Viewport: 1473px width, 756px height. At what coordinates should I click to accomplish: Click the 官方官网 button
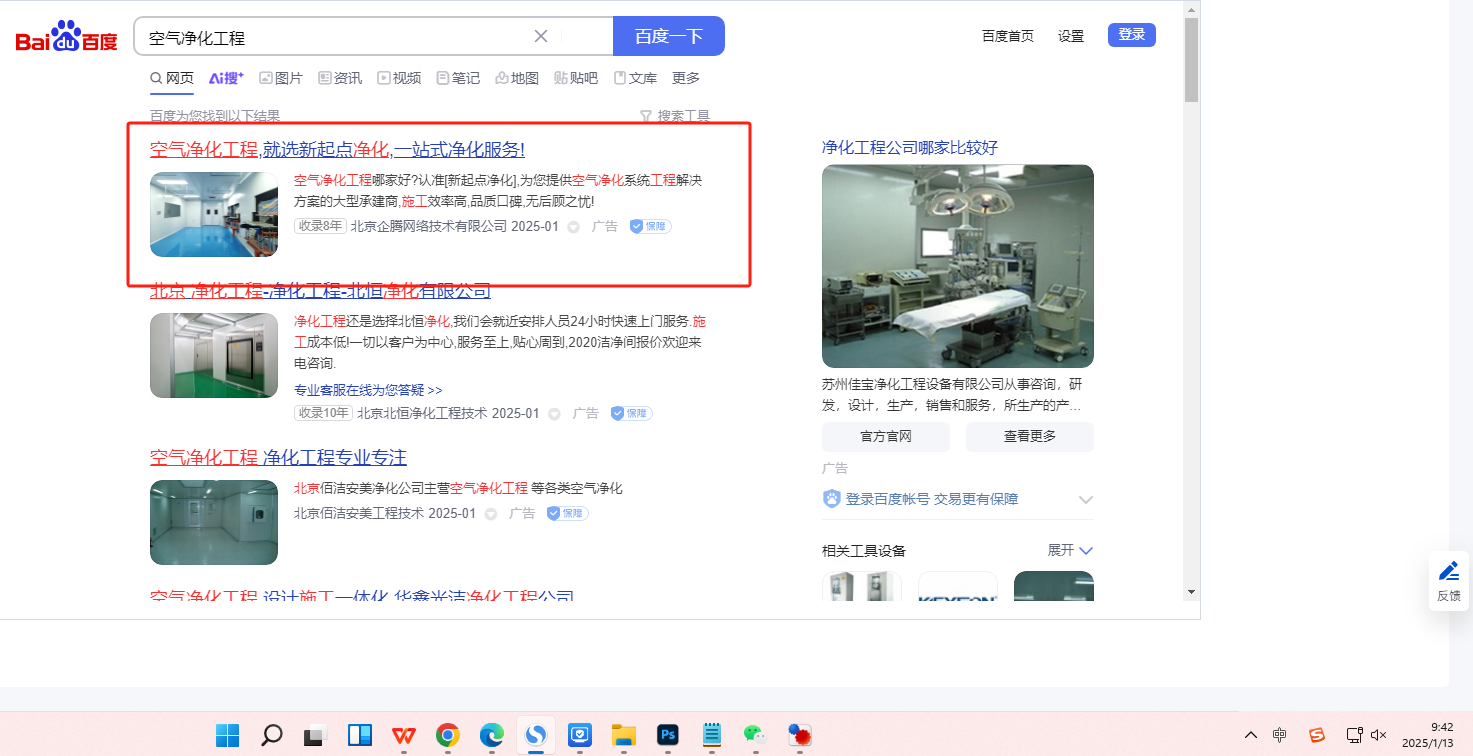pyautogui.click(x=886, y=437)
